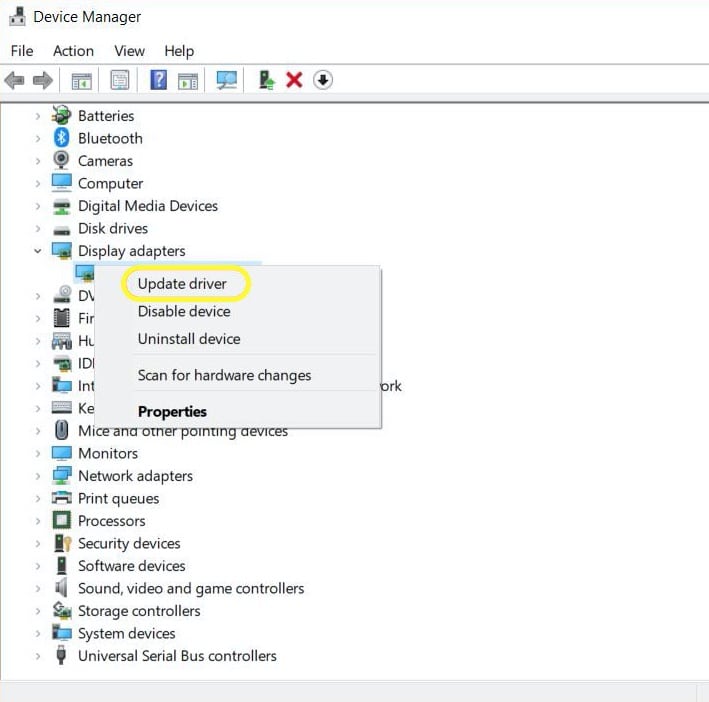Click the Cameras webcam icon
This screenshot has width=709, height=702.
(x=61, y=160)
